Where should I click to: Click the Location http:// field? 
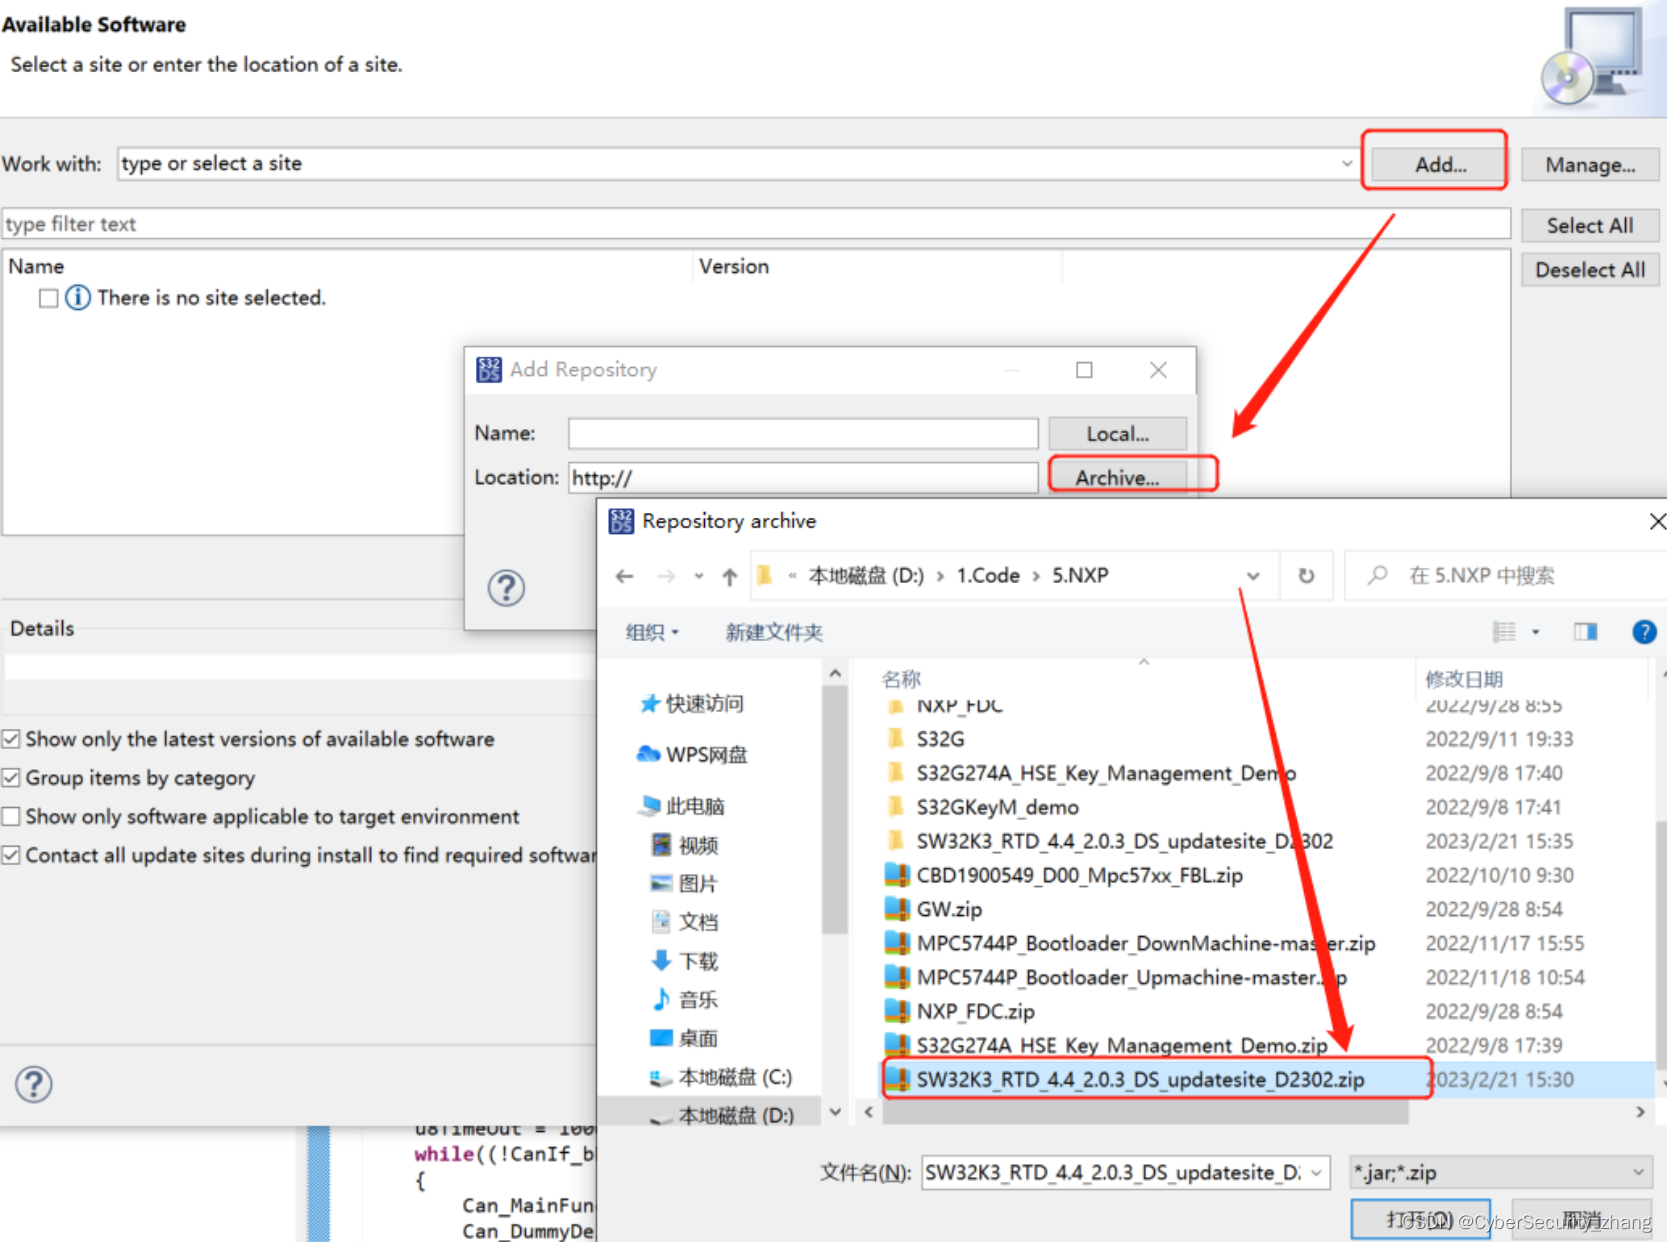coord(803,478)
